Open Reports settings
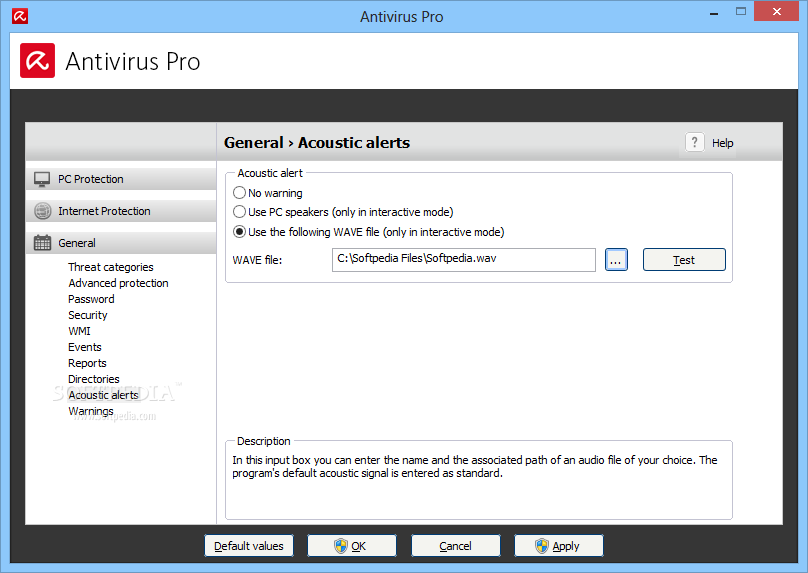The width and height of the screenshot is (808, 573). (x=87, y=363)
